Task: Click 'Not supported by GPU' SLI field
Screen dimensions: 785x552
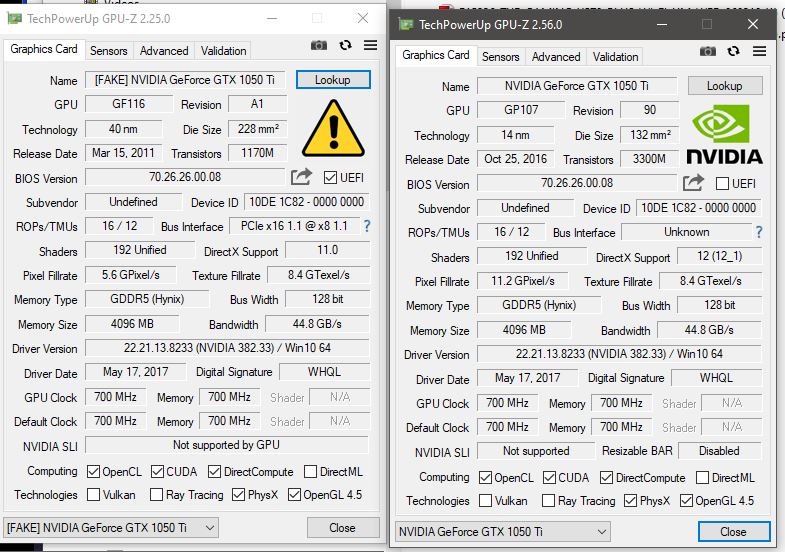Action: (227, 445)
